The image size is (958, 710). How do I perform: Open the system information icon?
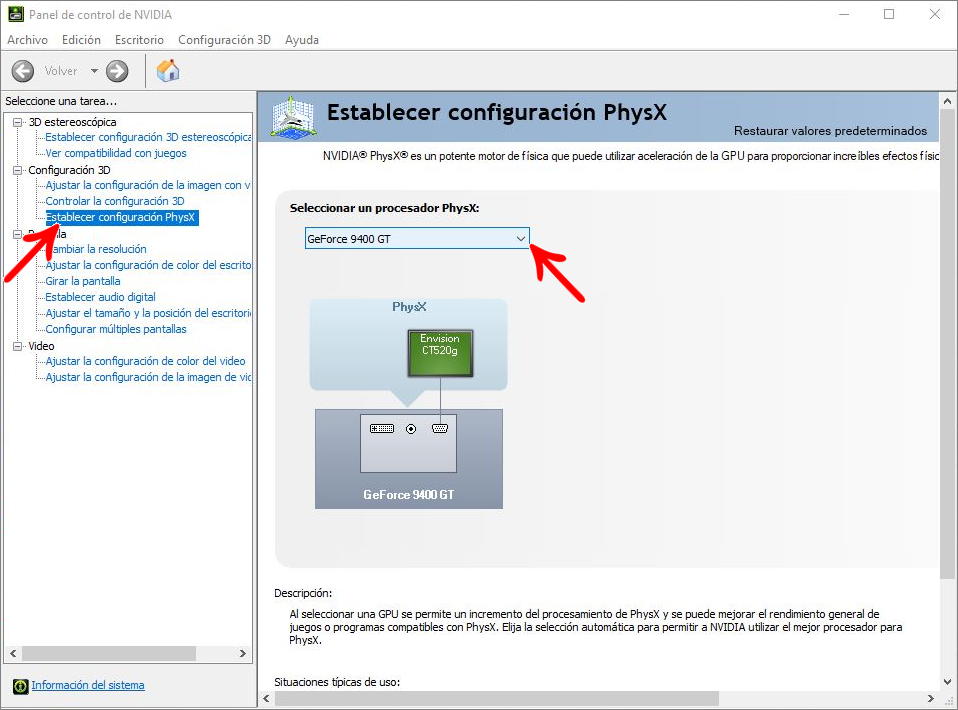[21, 686]
